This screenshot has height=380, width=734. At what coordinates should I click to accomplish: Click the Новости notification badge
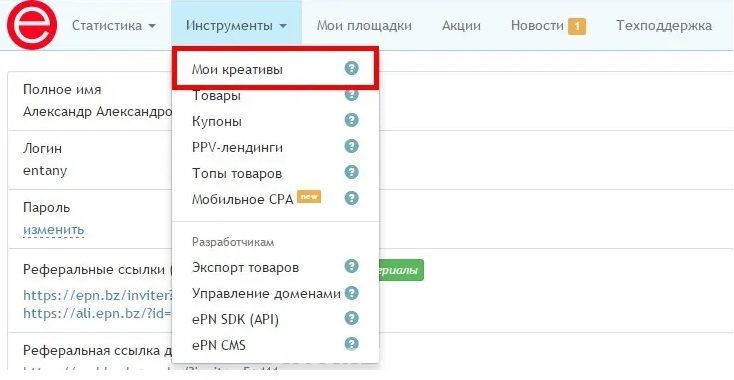[577, 26]
